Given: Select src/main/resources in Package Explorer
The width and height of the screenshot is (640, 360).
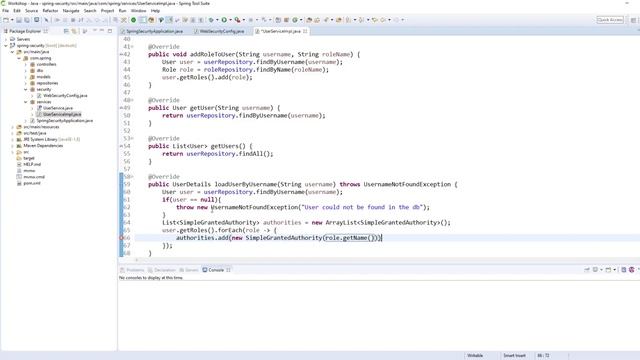Looking at the screenshot, I should (41, 127).
